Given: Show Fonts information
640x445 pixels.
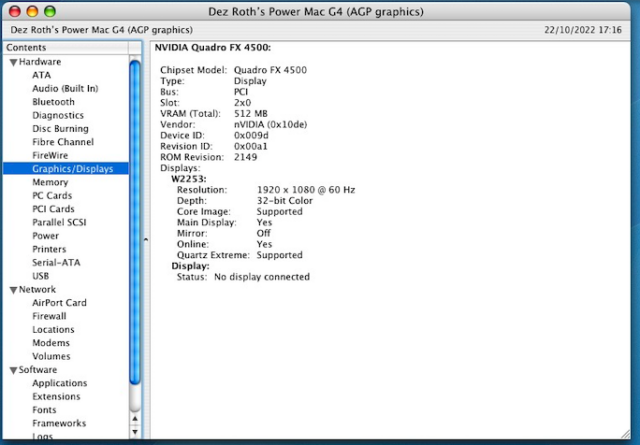Looking at the screenshot, I should (44, 410).
